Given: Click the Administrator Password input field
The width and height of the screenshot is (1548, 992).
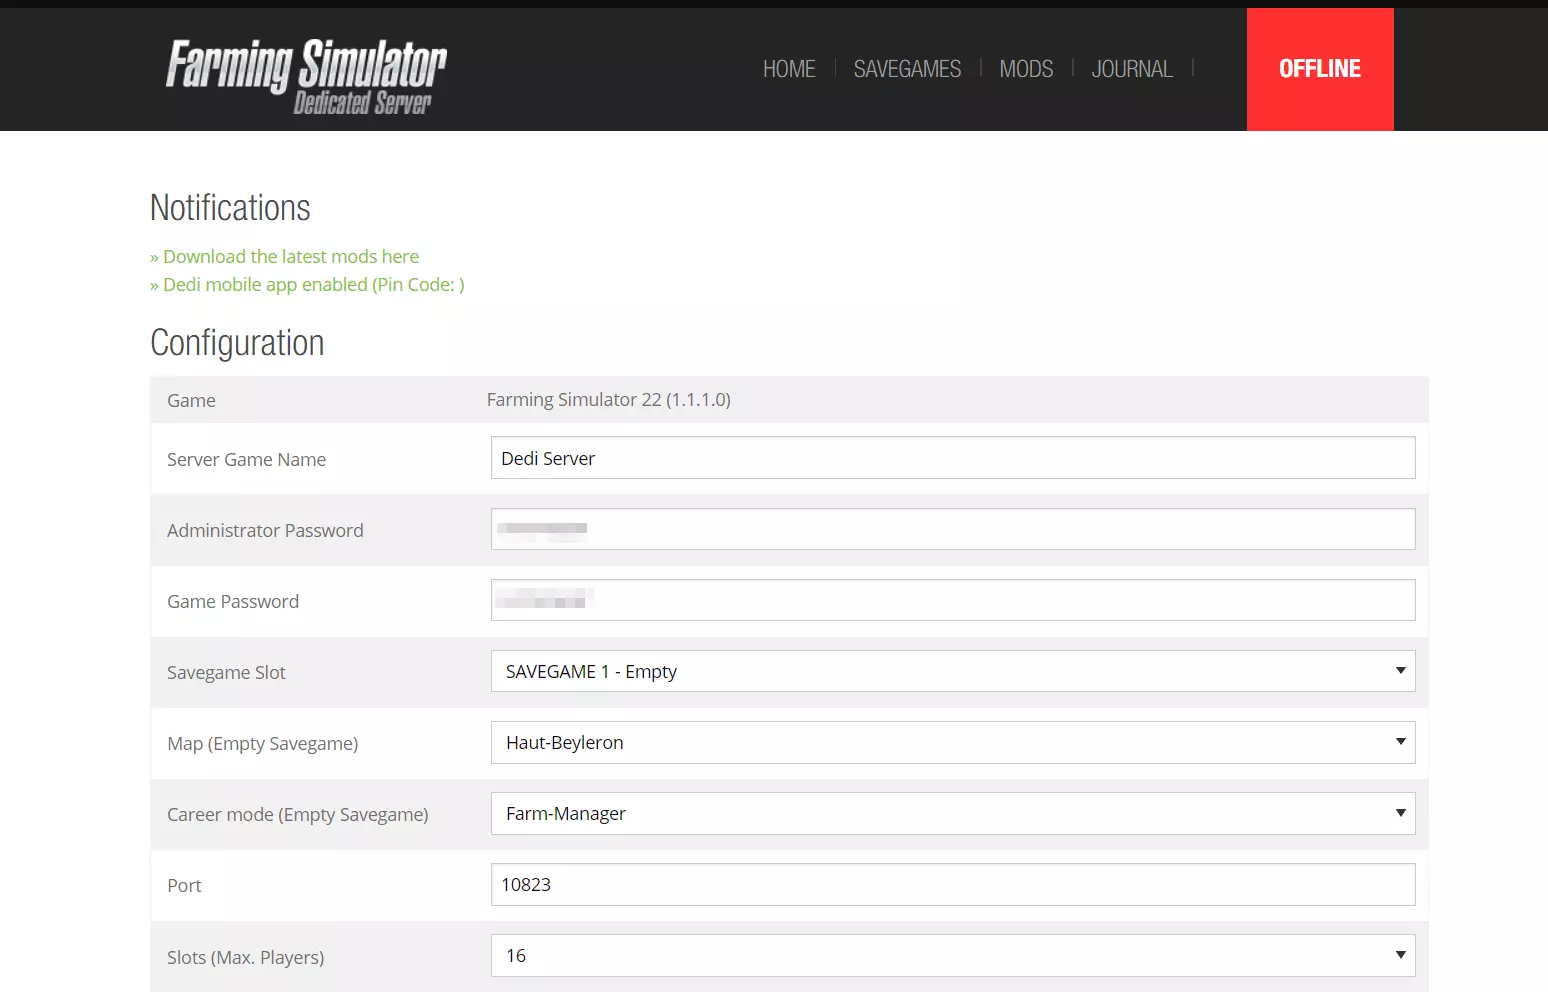Looking at the screenshot, I should (952, 529).
